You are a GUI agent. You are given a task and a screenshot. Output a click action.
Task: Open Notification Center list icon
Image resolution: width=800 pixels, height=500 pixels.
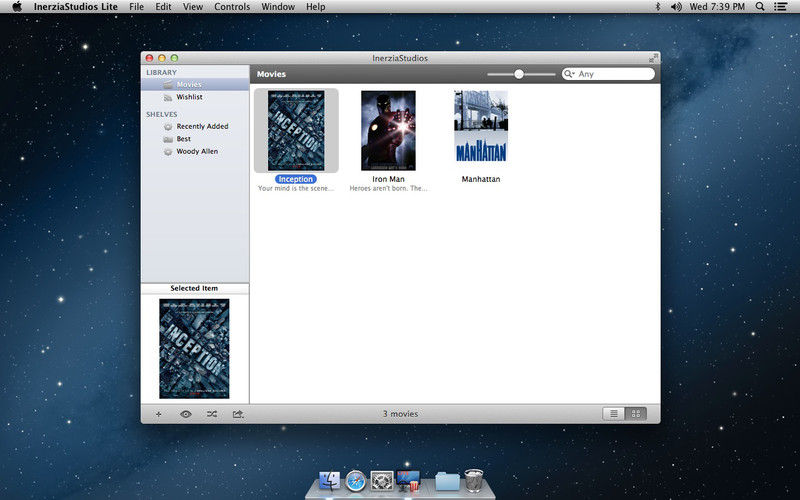click(780, 7)
